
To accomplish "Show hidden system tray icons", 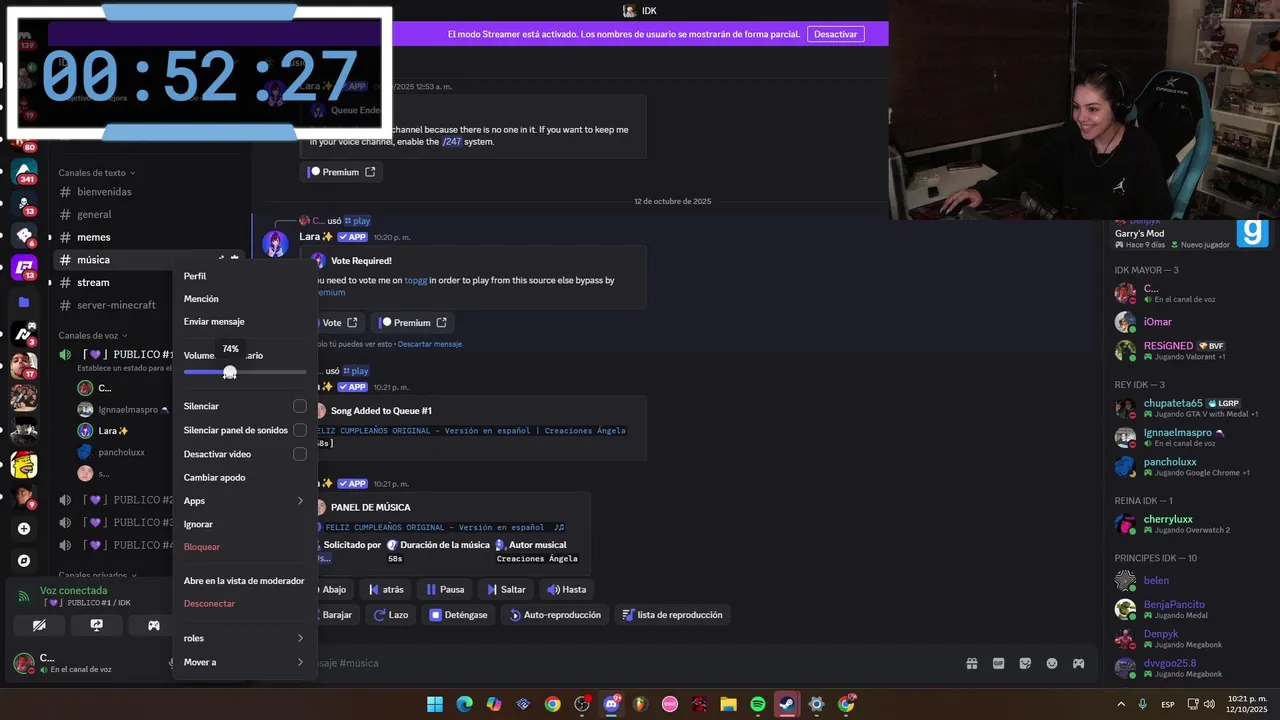I will [x=1123, y=704].
